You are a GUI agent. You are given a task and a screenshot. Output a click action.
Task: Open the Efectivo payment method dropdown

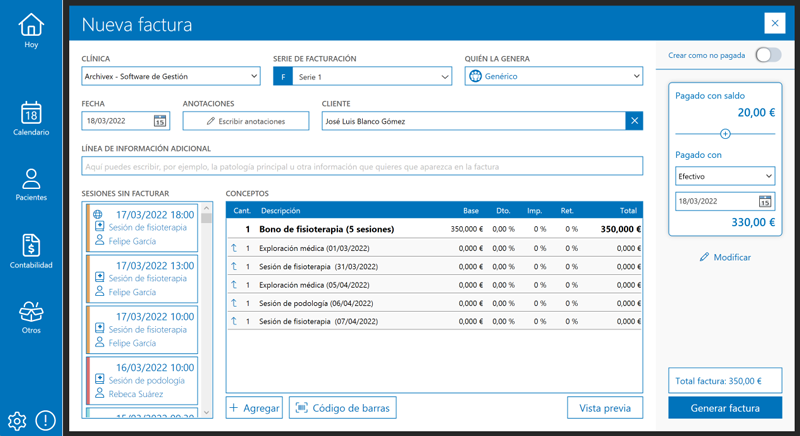click(x=725, y=176)
